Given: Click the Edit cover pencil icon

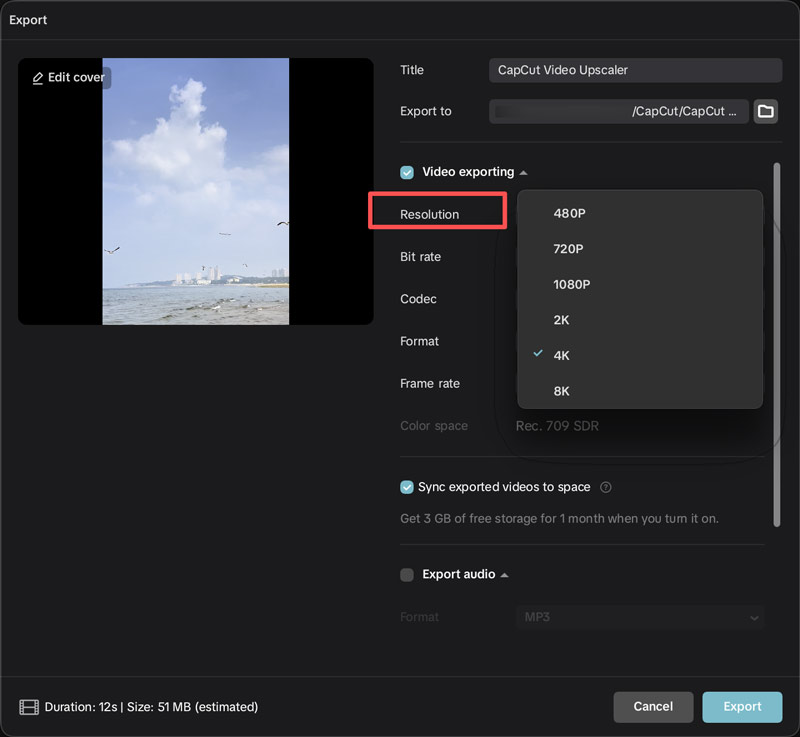Looking at the screenshot, I should [x=36, y=76].
